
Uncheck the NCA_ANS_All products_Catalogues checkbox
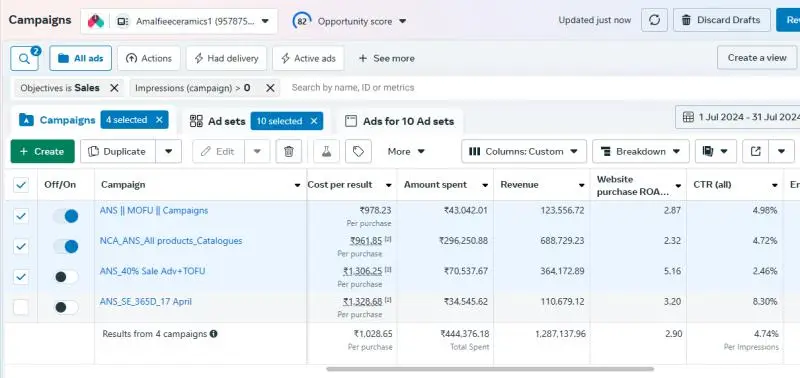[x=21, y=246]
